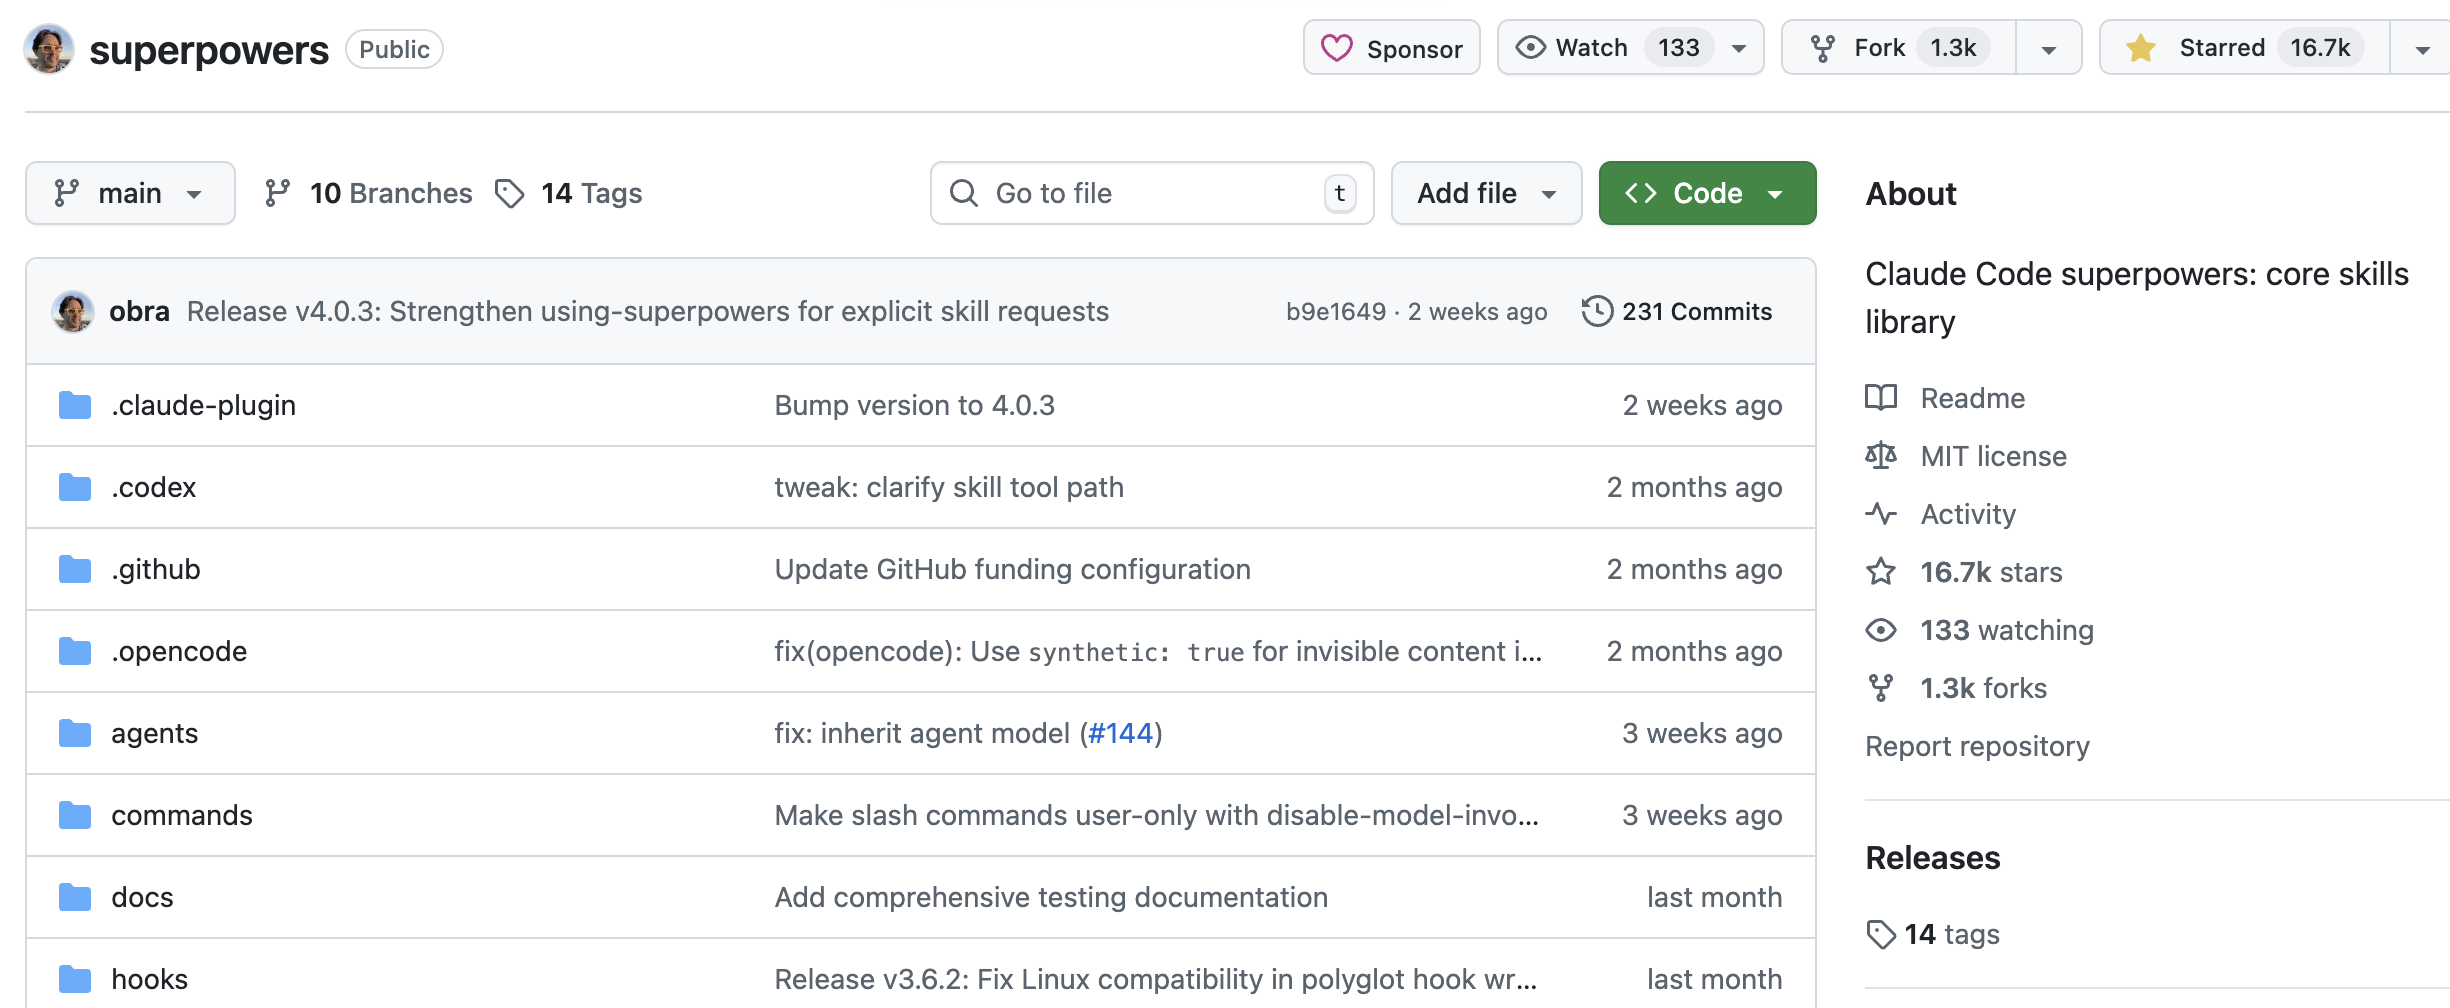2450x1008 pixels.
Task: Click the Sponsor heart icon
Action: [1336, 48]
